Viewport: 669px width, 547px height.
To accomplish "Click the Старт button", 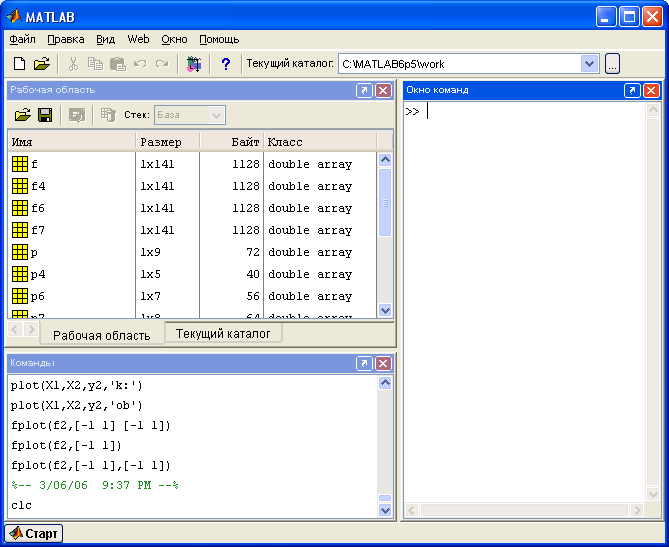I will [34, 533].
